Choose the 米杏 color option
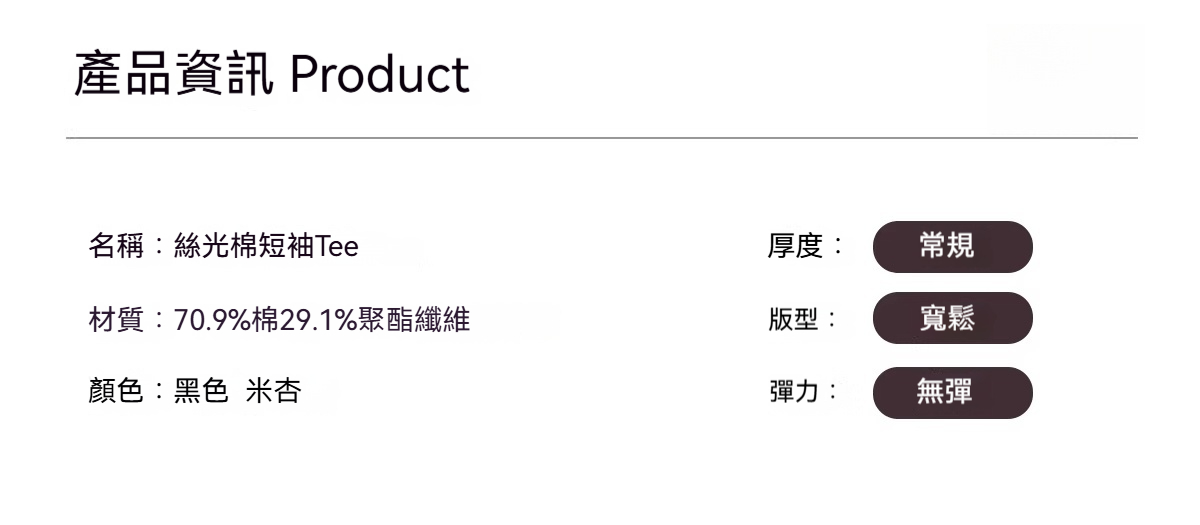Viewport: 1200px width, 525px height. [x=273, y=392]
